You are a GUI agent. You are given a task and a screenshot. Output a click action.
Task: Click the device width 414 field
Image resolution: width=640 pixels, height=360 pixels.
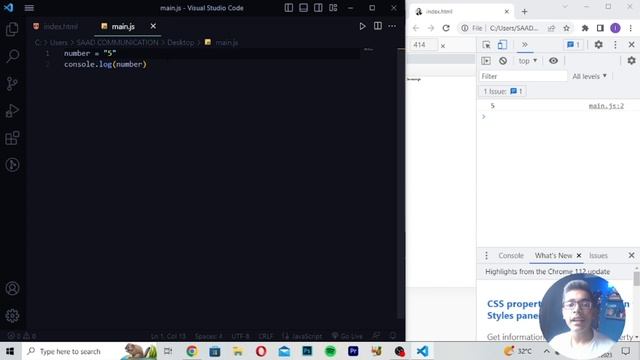coord(422,45)
